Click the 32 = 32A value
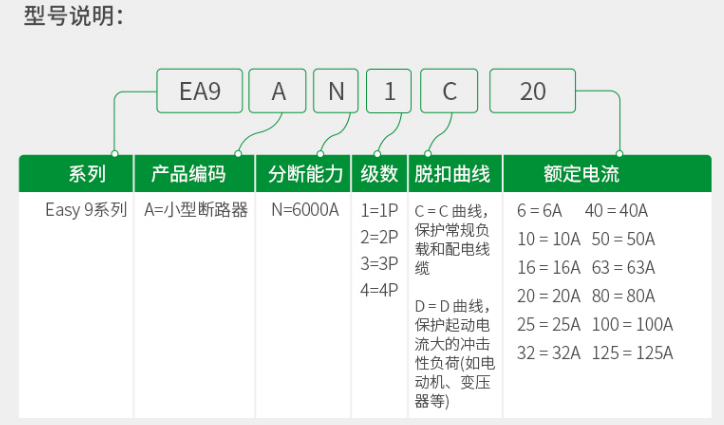This screenshot has height=425, width=724. coord(549,353)
